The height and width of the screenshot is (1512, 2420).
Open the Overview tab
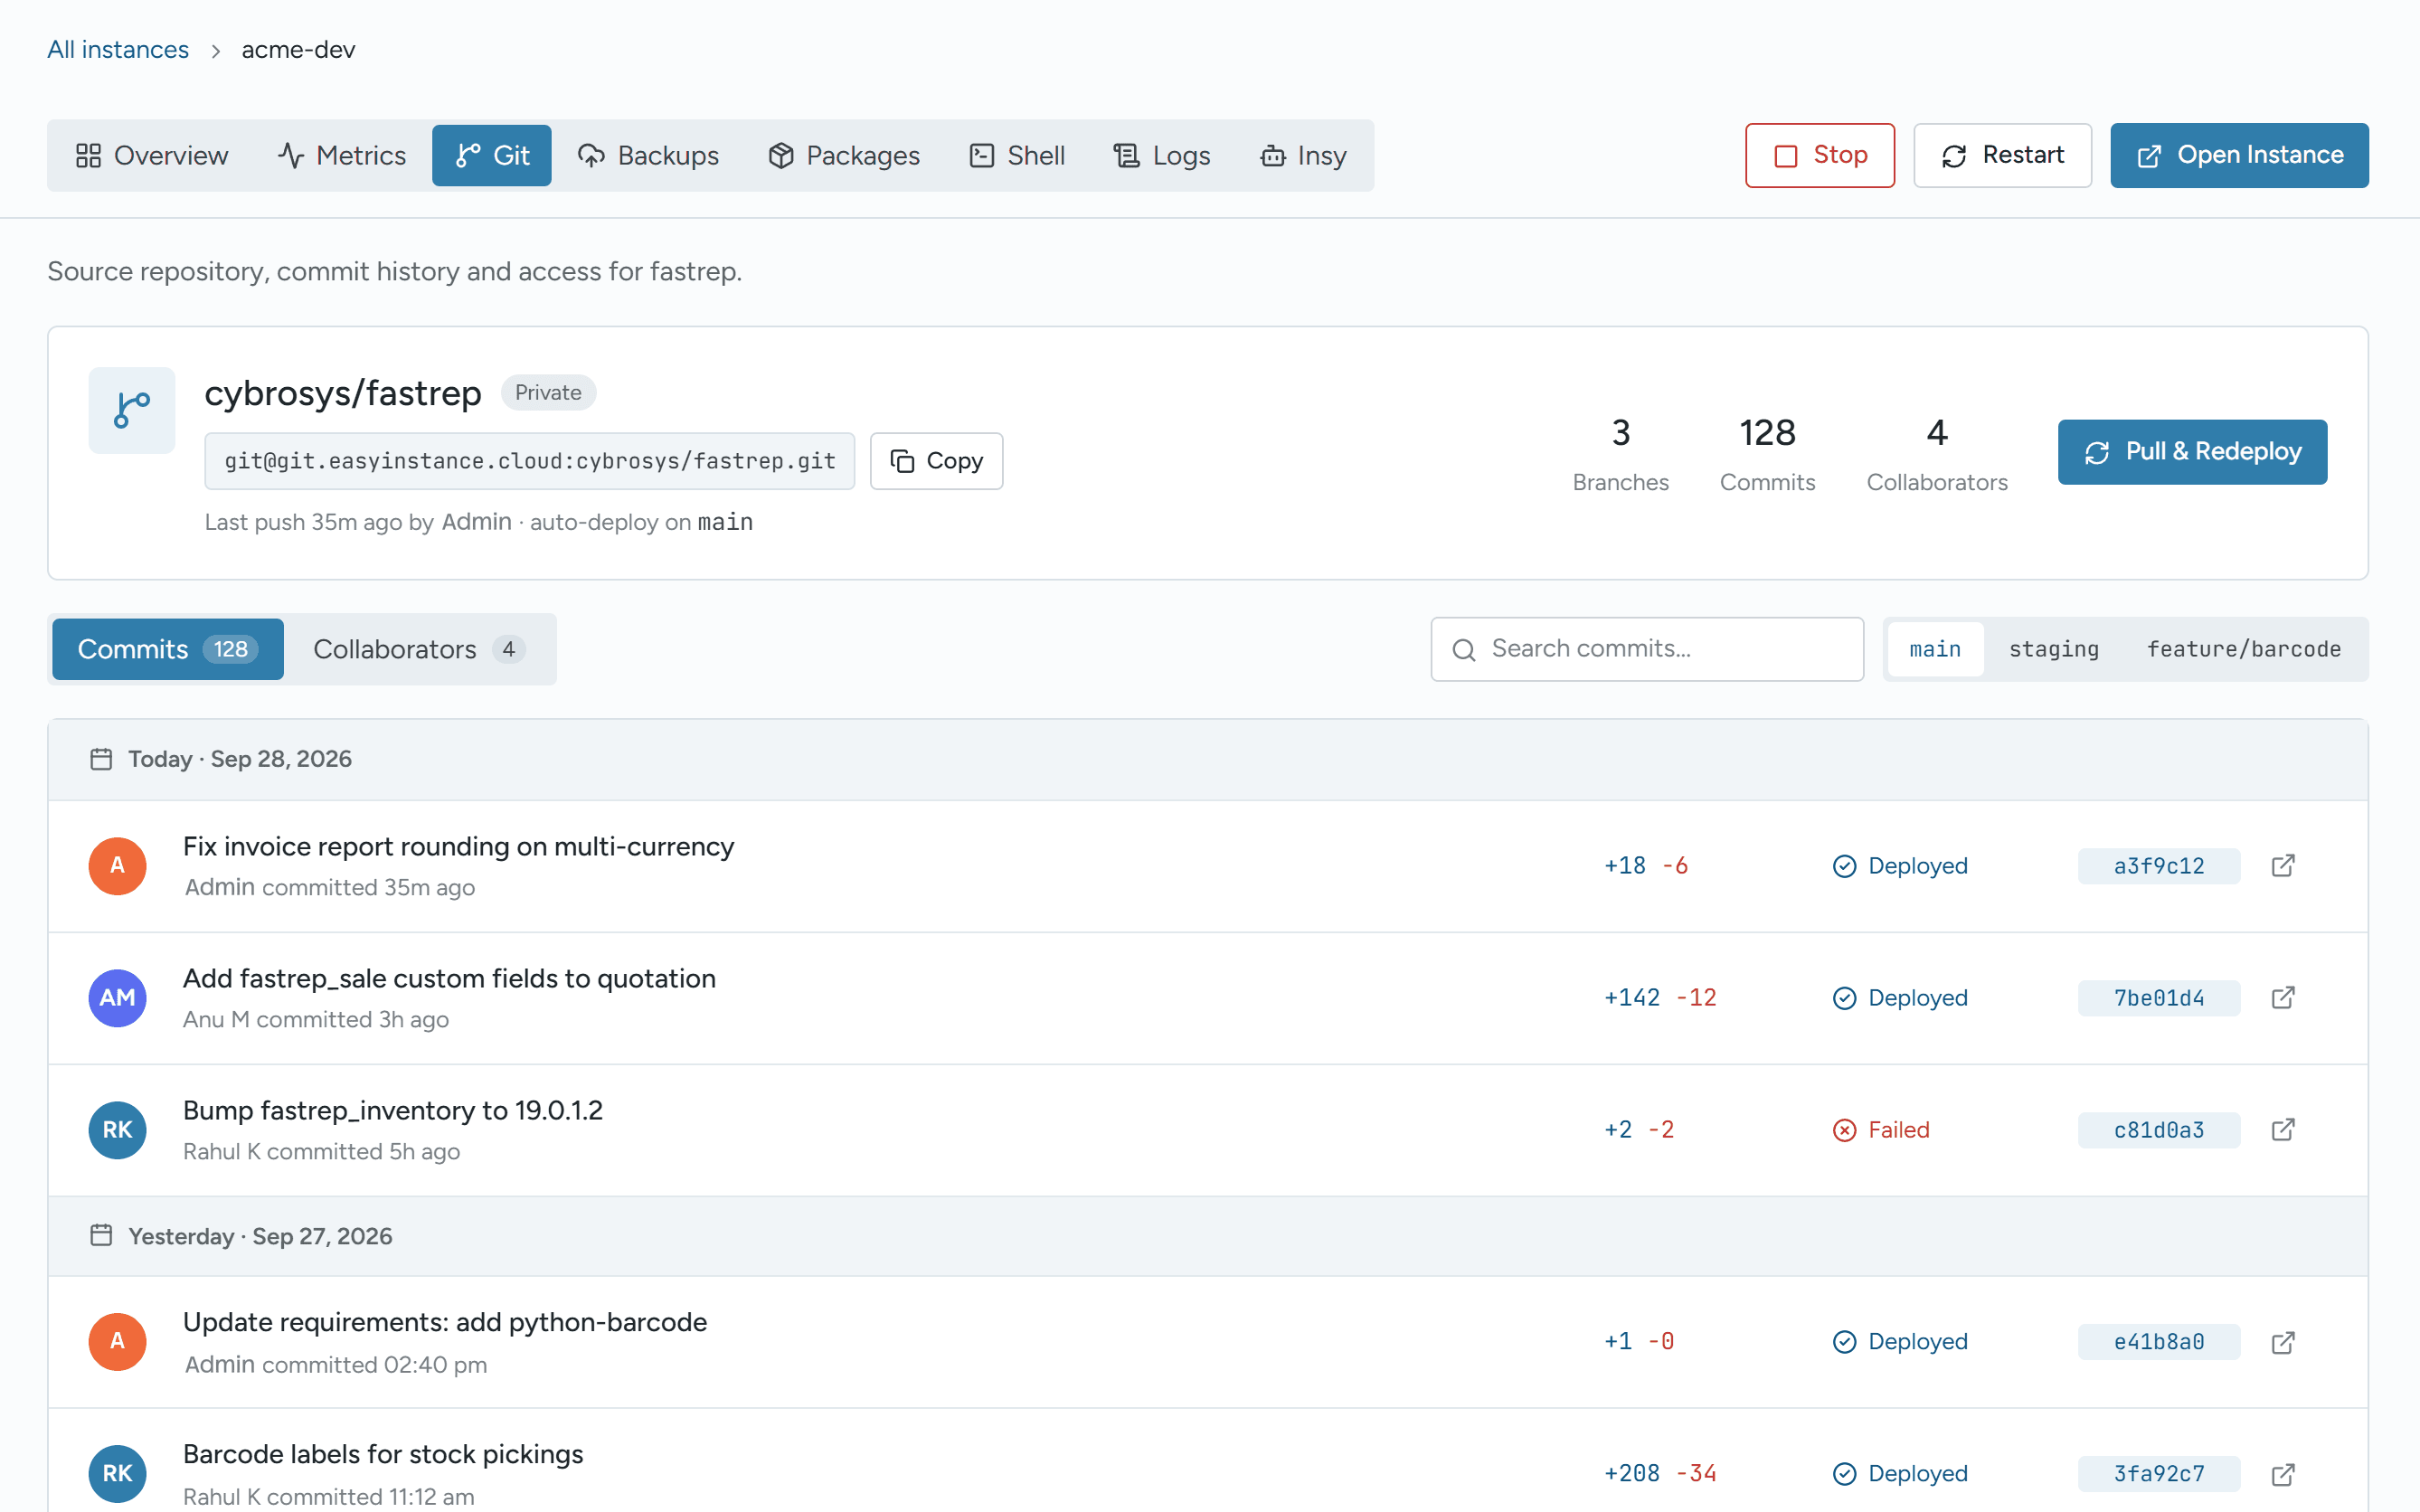(x=152, y=155)
